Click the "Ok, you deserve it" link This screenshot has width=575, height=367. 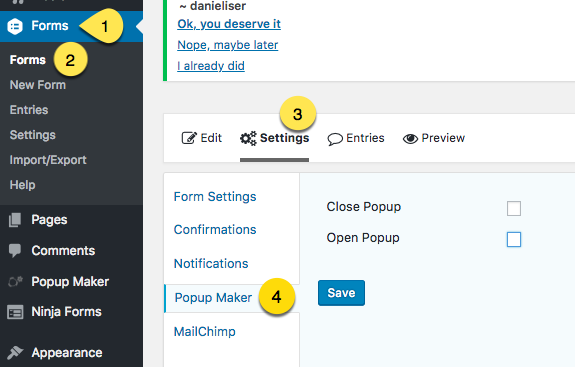pos(229,24)
